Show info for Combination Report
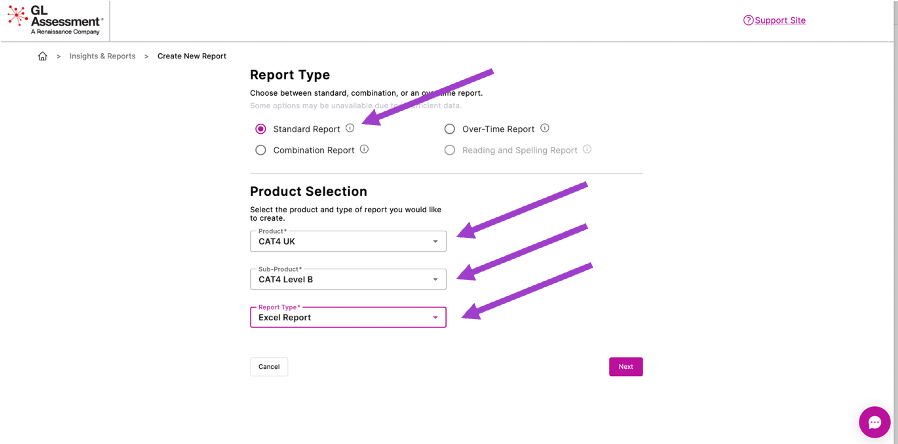 [x=364, y=150]
